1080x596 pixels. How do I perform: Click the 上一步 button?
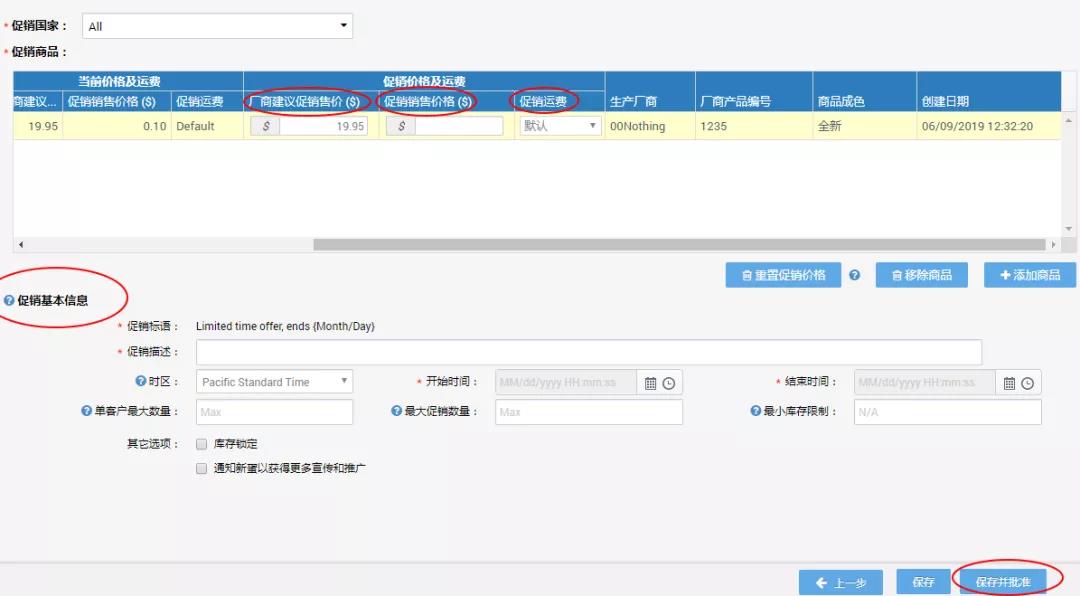pos(841,581)
